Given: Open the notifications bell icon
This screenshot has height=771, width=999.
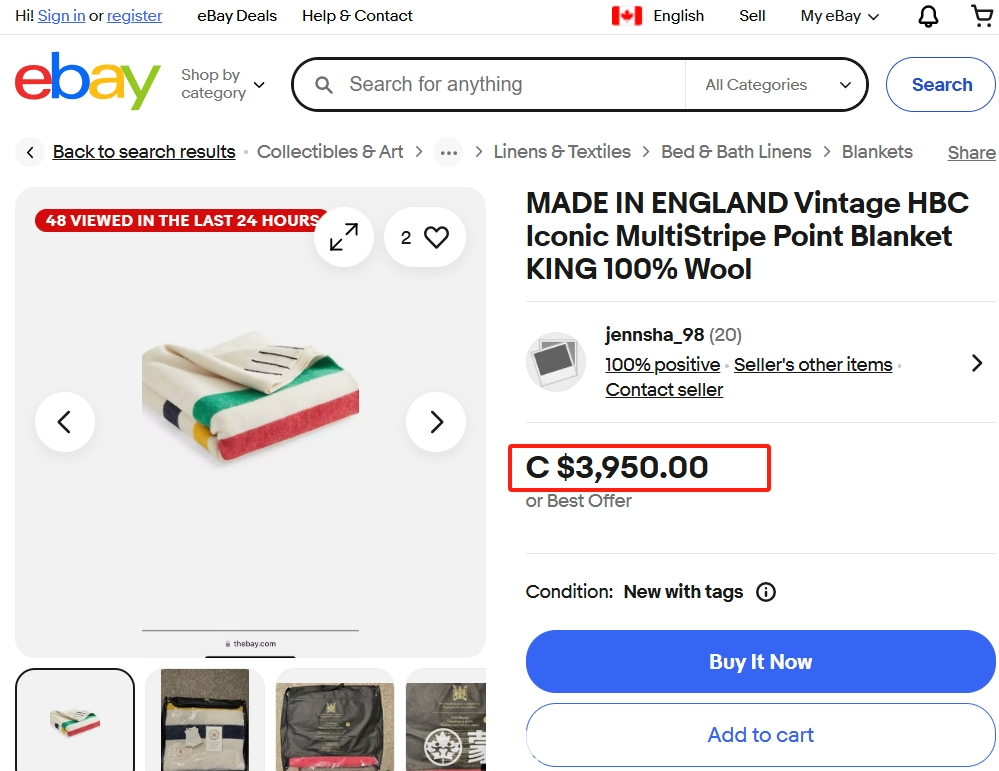Looking at the screenshot, I should point(928,16).
